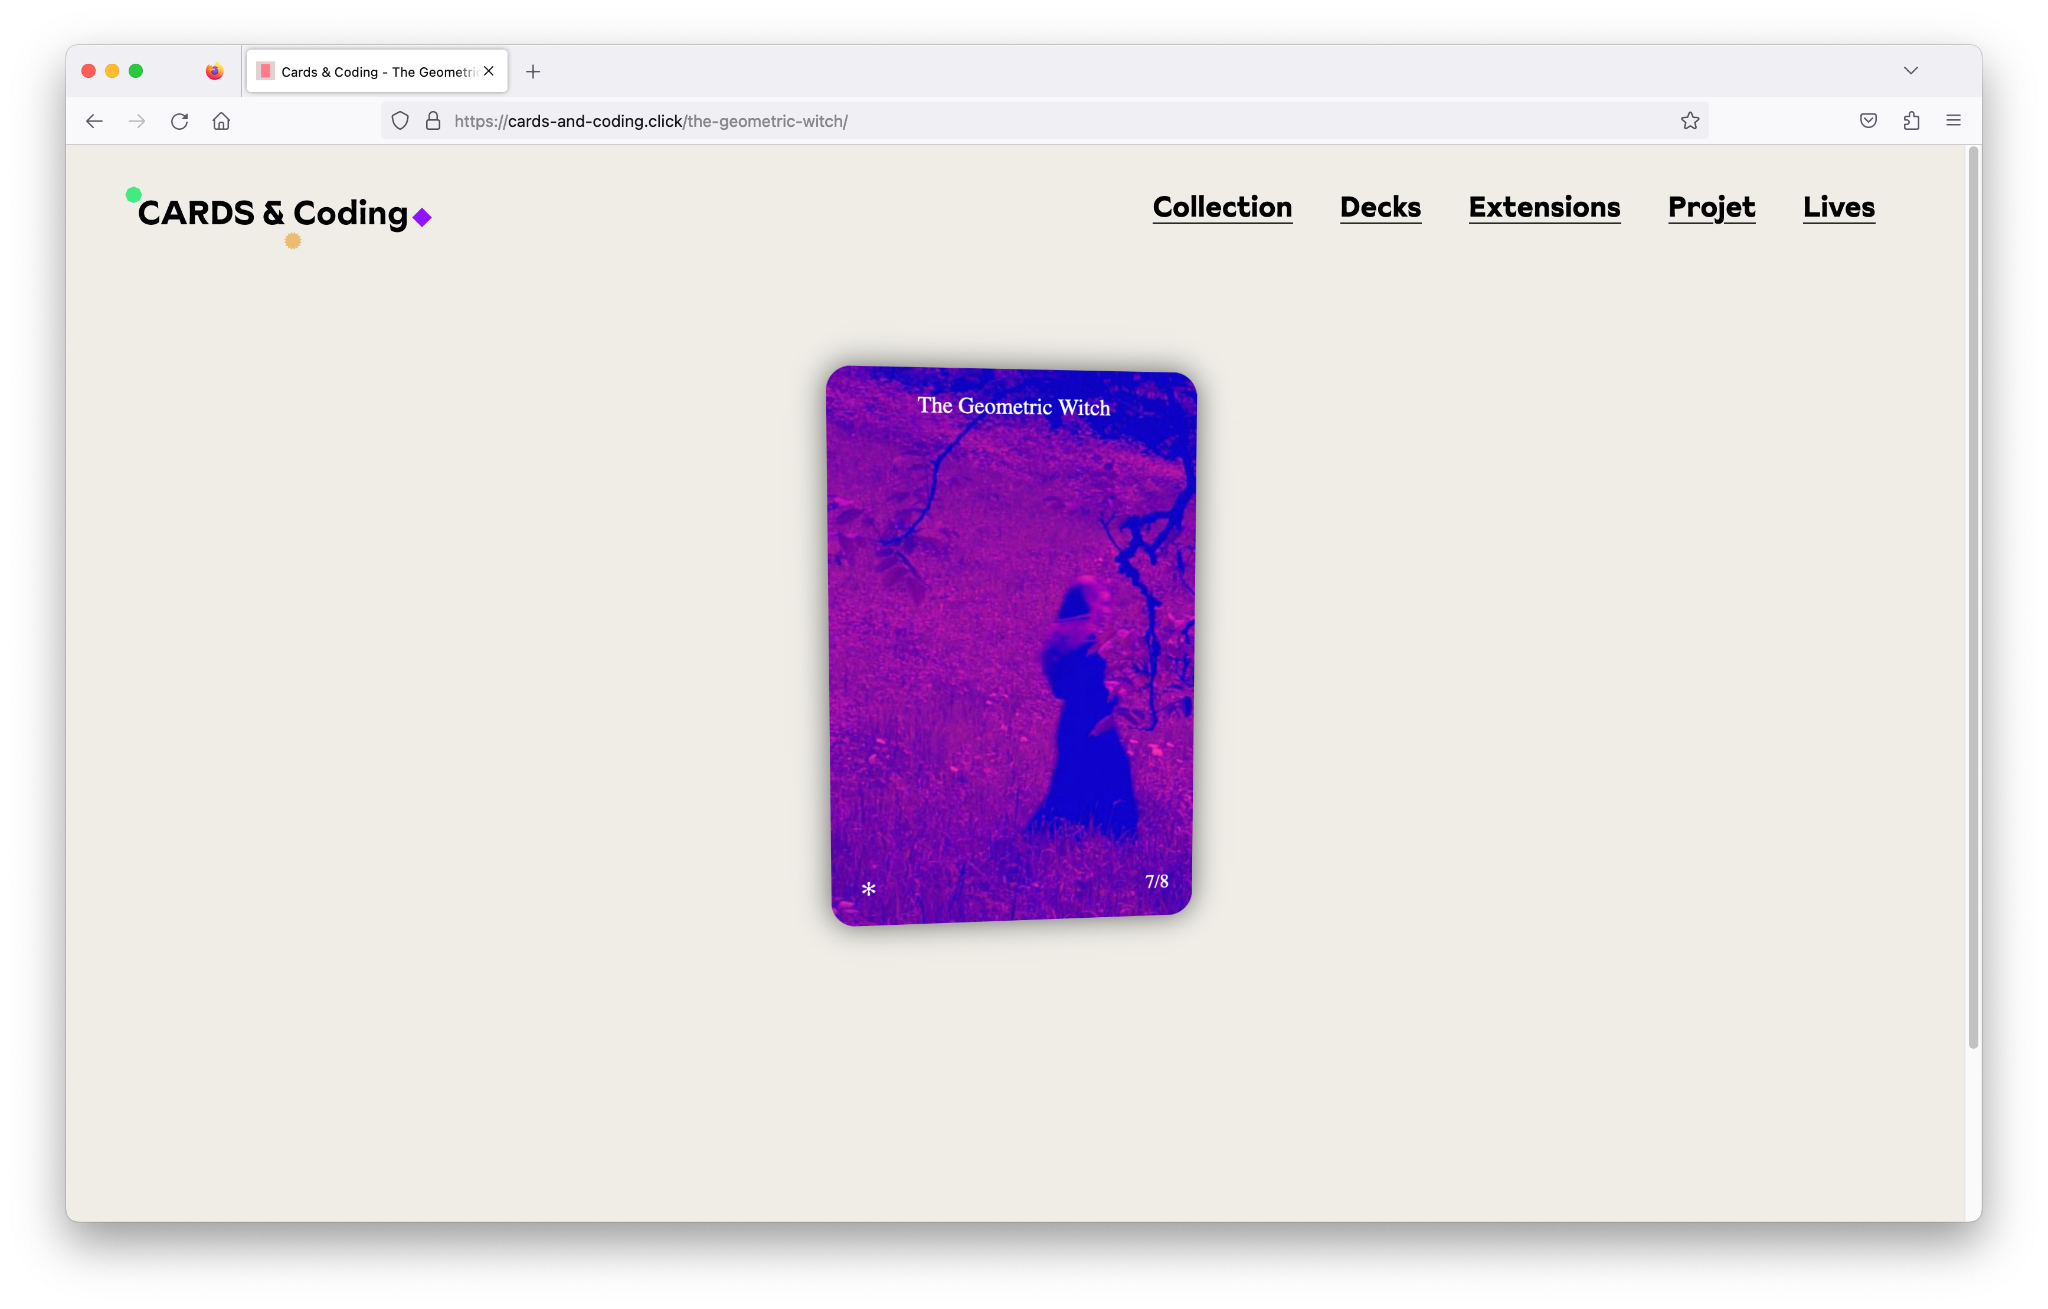Open the Firefox hamburger menu
Screen dimensions: 2048x1309
pyautogui.click(x=1953, y=121)
